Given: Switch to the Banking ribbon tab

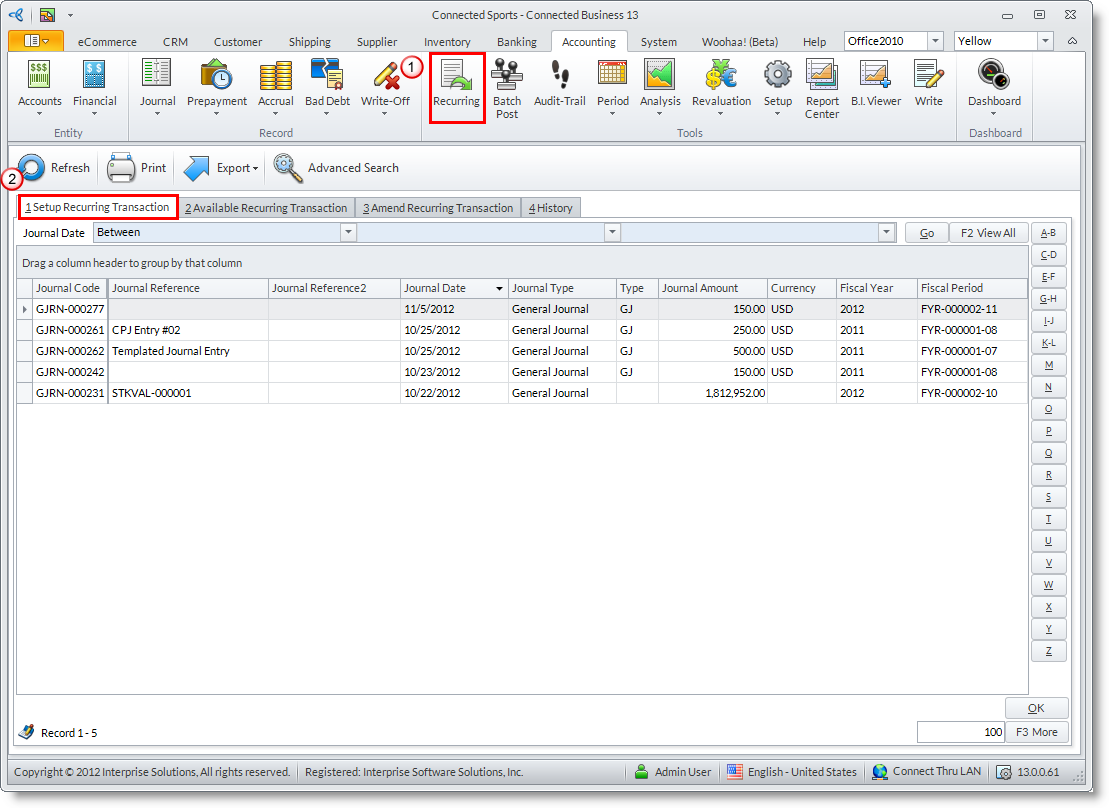Looking at the screenshot, I should (516, 42).
